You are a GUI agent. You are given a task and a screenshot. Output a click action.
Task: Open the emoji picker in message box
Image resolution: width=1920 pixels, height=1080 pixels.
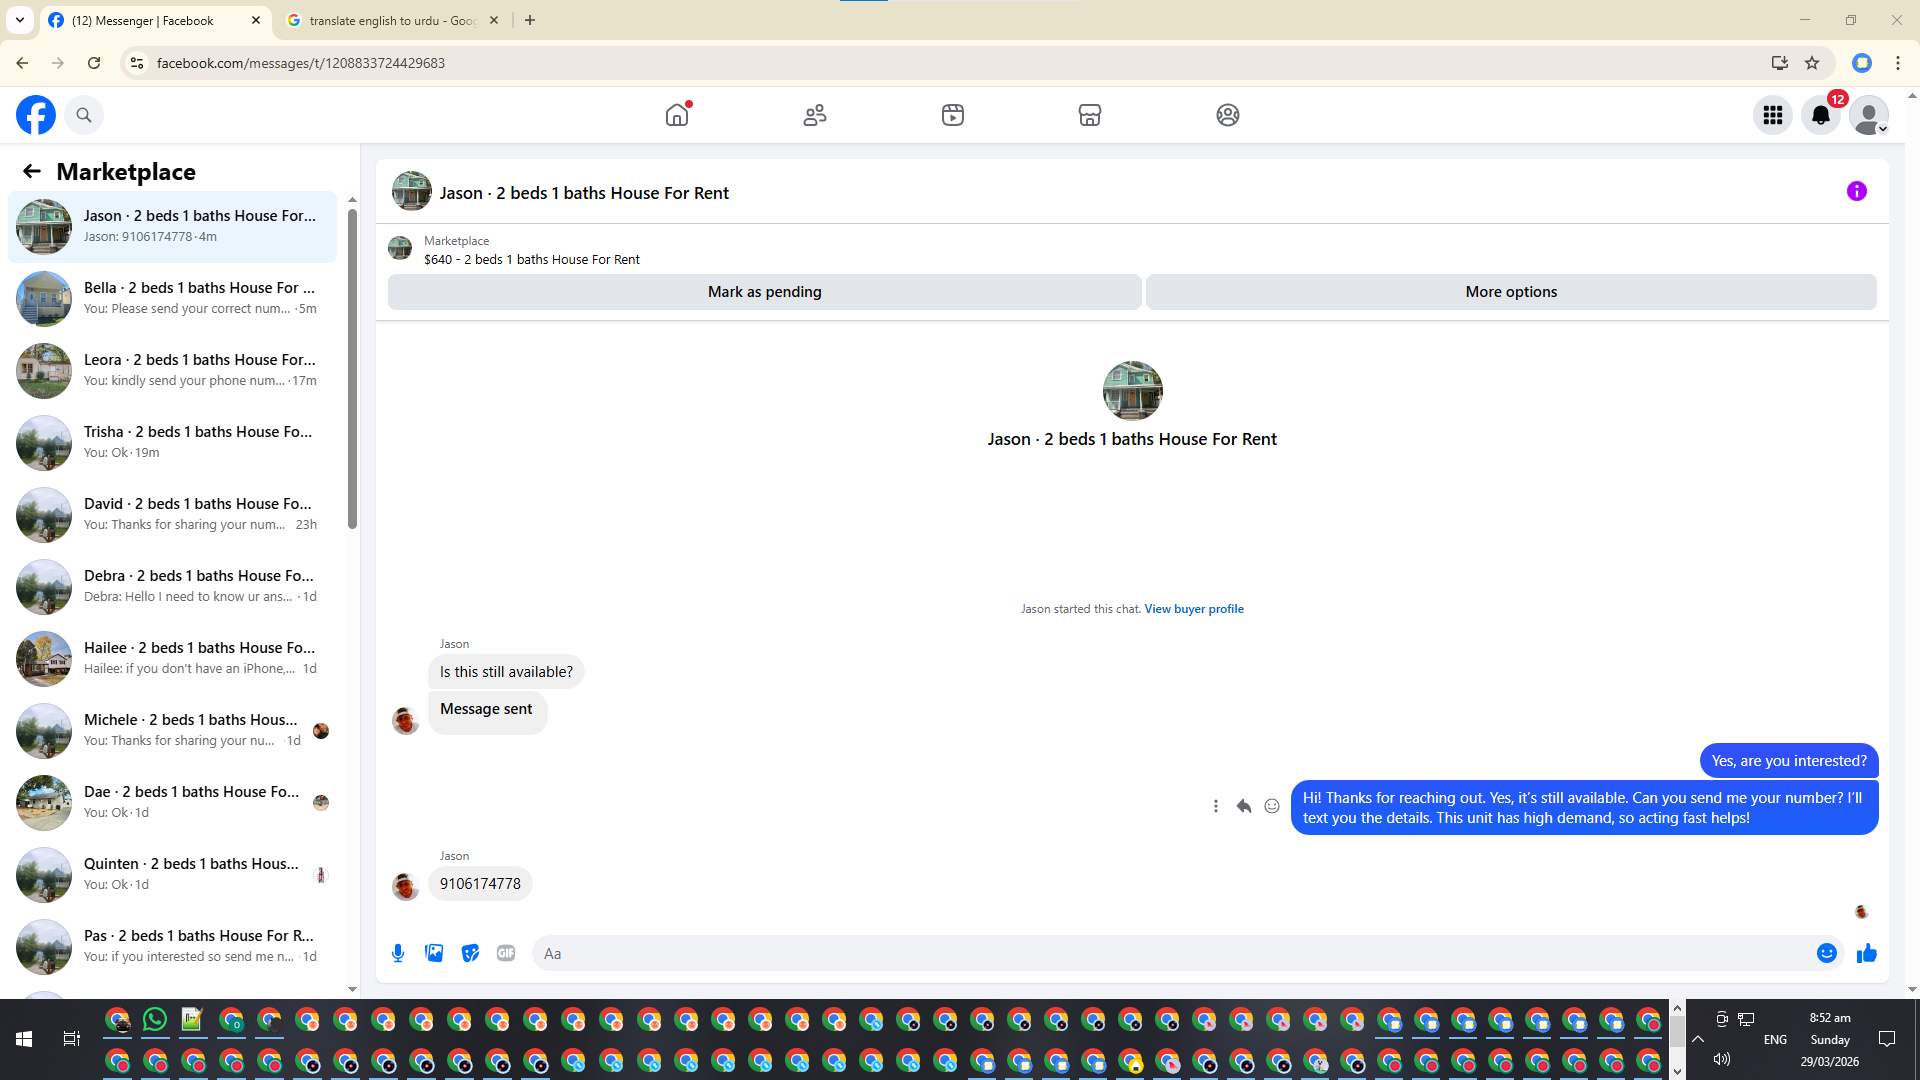(1827, 953)
